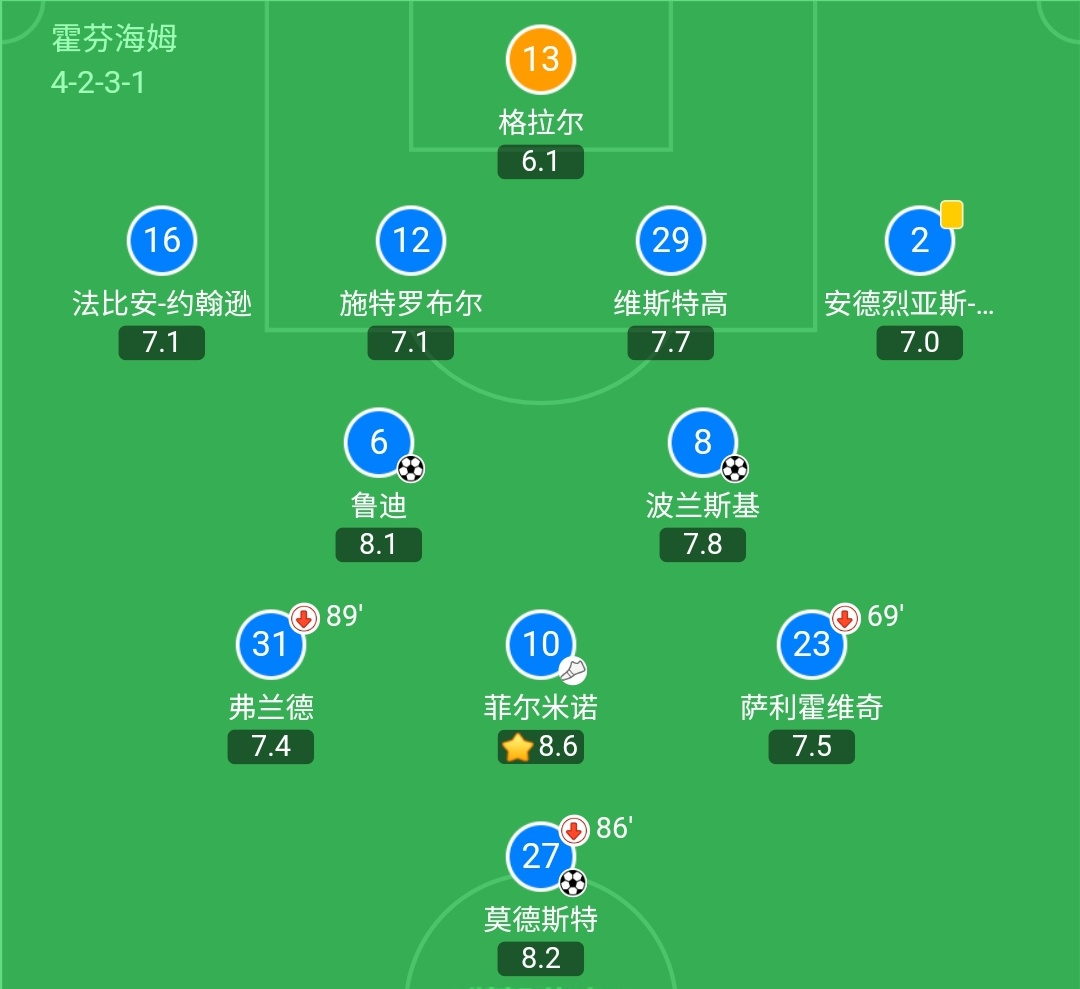
Task: Click the 7.7 rating badge under 维斯特高
Action: [671, 343]
